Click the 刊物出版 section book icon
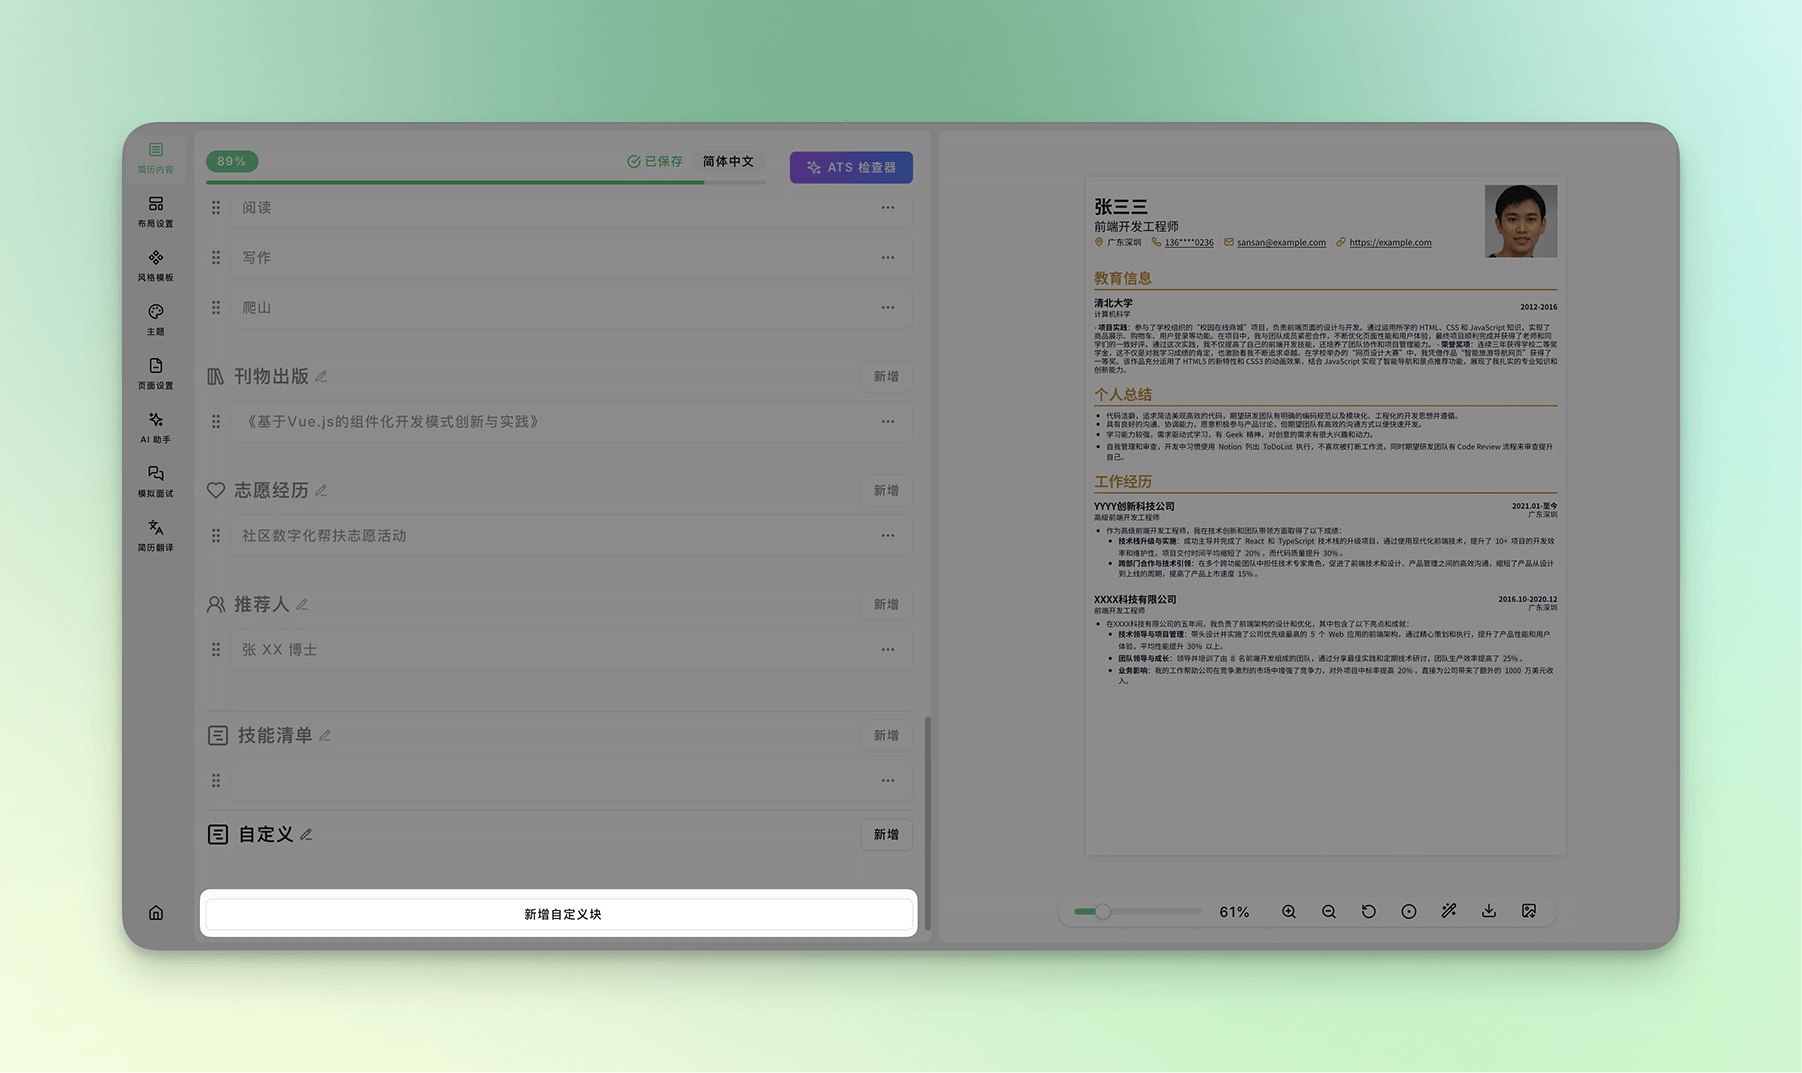 pos(216,376)
